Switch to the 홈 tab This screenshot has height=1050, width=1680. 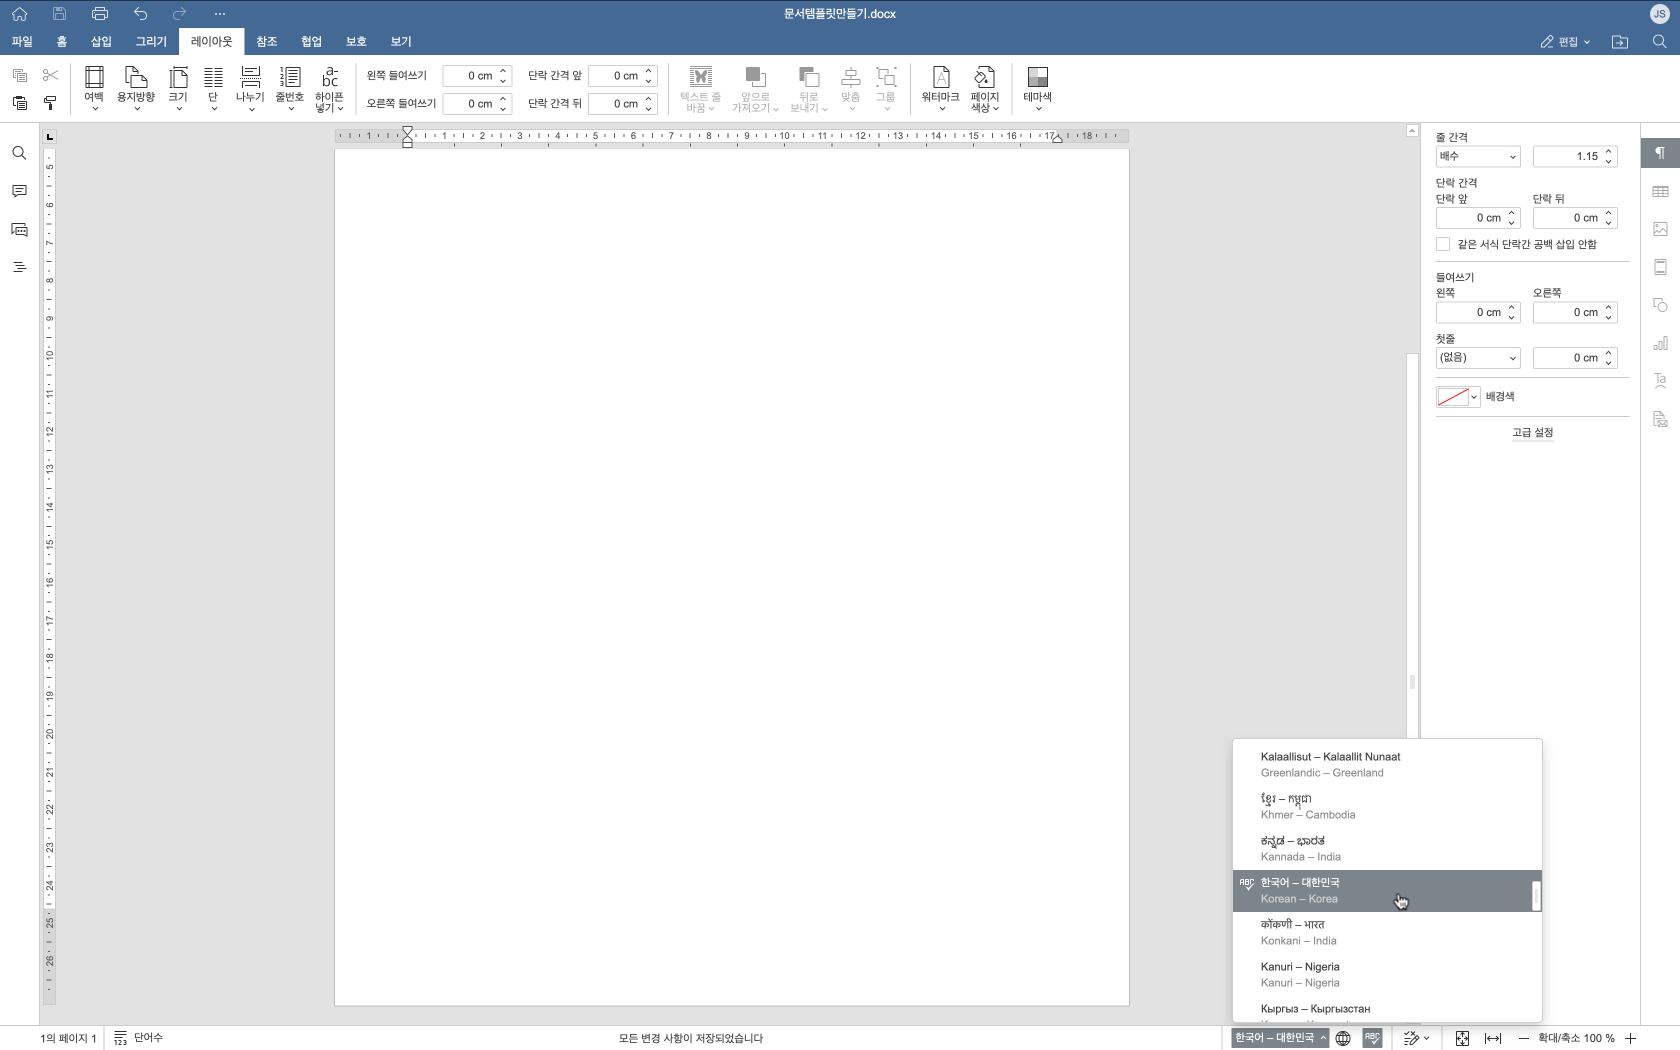tap(62, 41)
